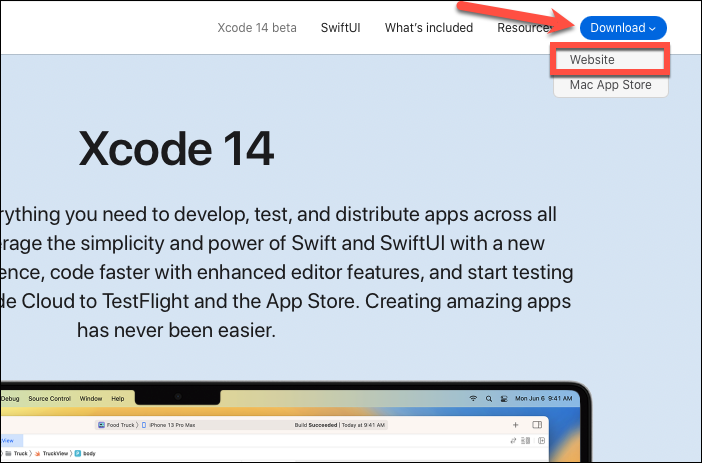Screen dimensions: 702x463
Task: Choose Mac App Store from the Download menu
Action: tap(610, 85)
